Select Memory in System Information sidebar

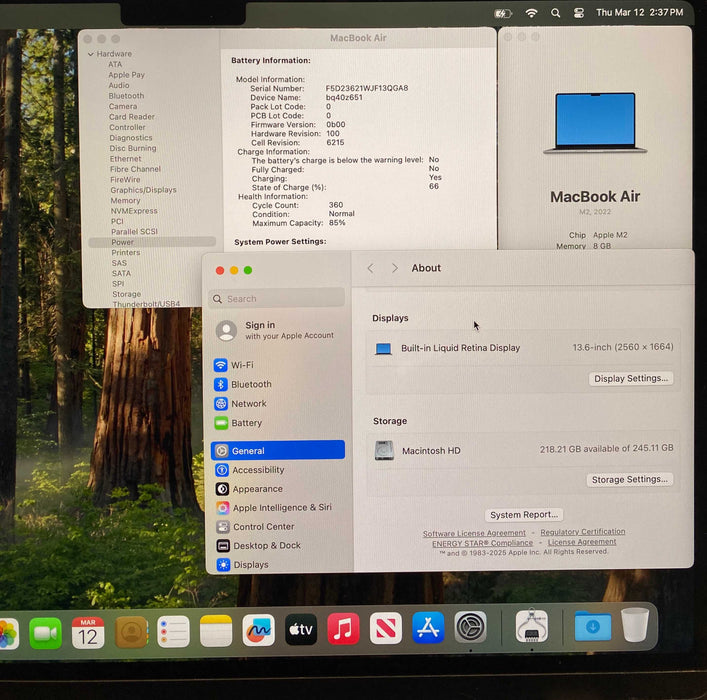pyautogui.click(x=125, y=200)
